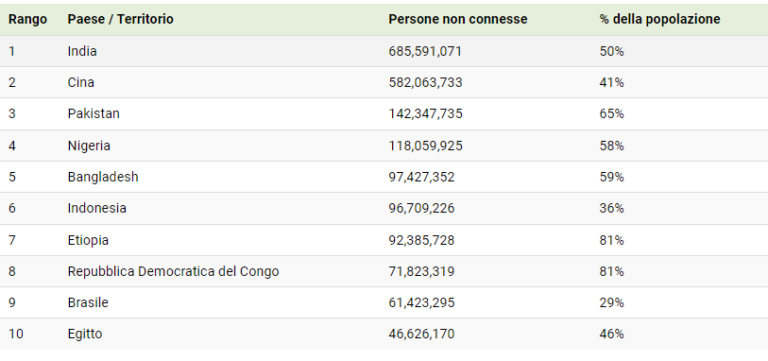Viewport: 768px width, 361px height.
Task: Click the Persone non connesse column header
Action: (458, 19)
